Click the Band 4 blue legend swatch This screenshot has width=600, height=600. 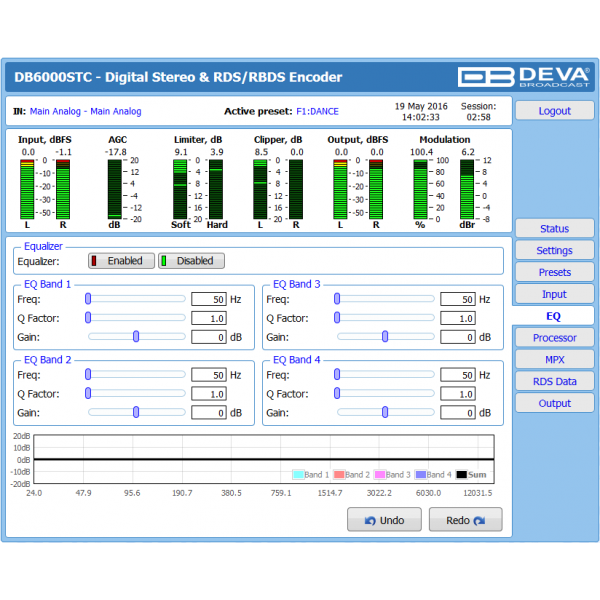coord(421,474)
